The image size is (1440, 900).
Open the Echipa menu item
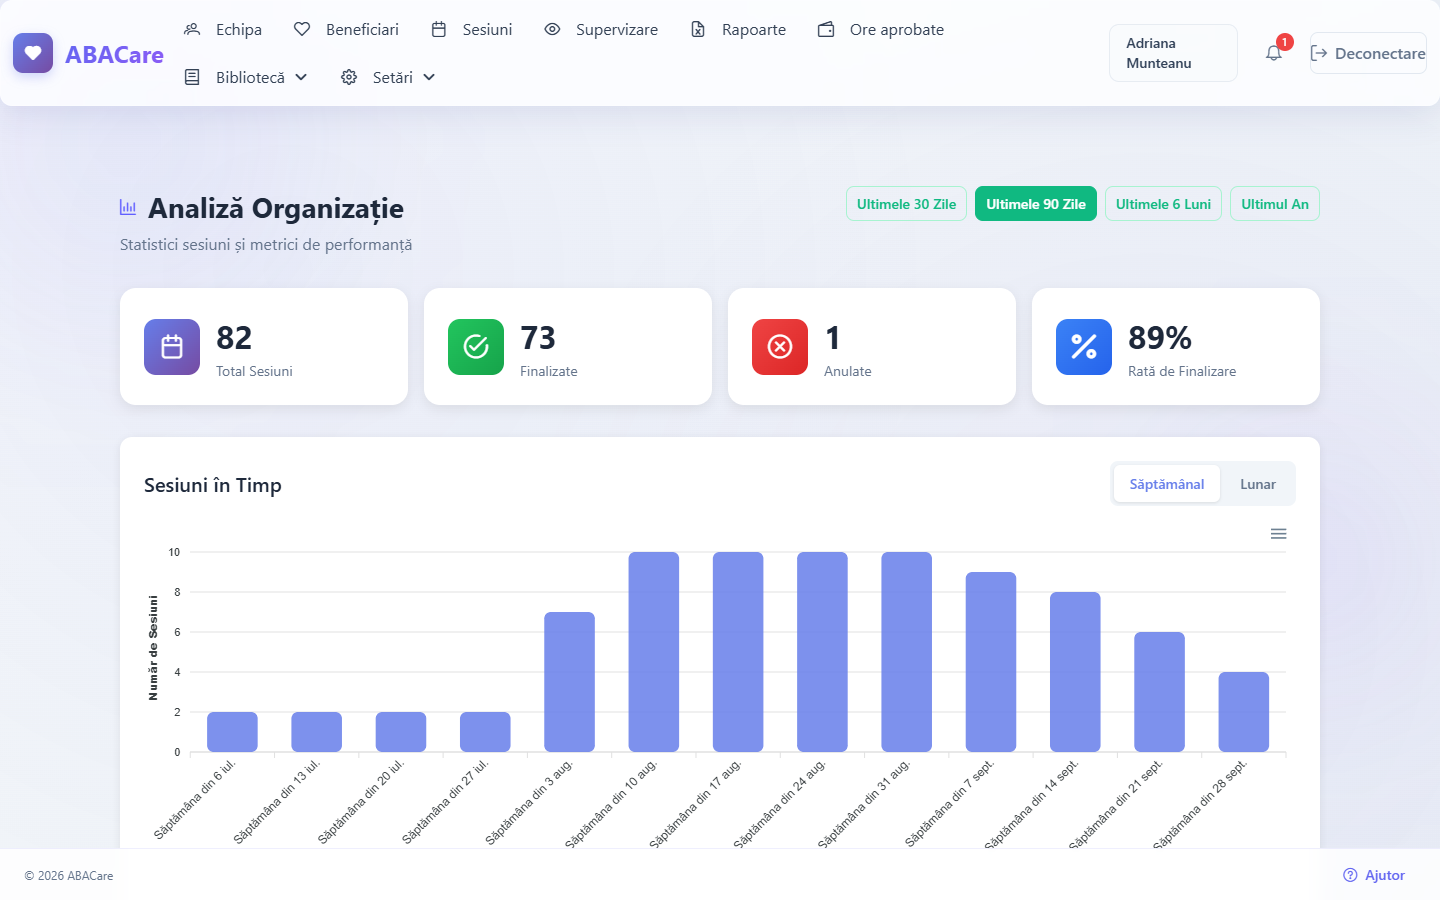tap(223, 30)
